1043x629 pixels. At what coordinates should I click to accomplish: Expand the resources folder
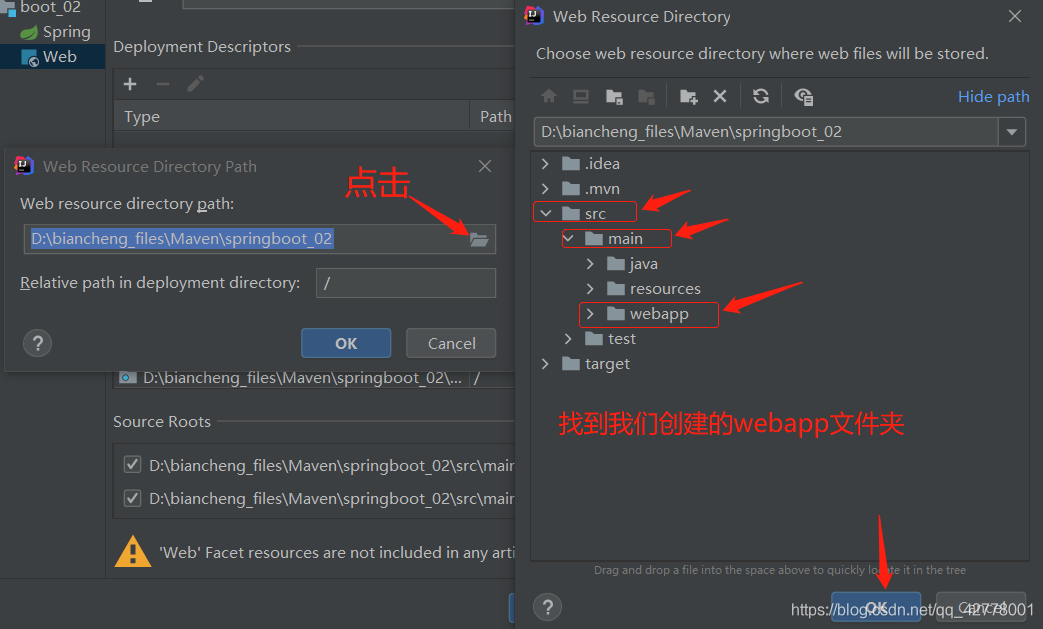click(590, 289)
